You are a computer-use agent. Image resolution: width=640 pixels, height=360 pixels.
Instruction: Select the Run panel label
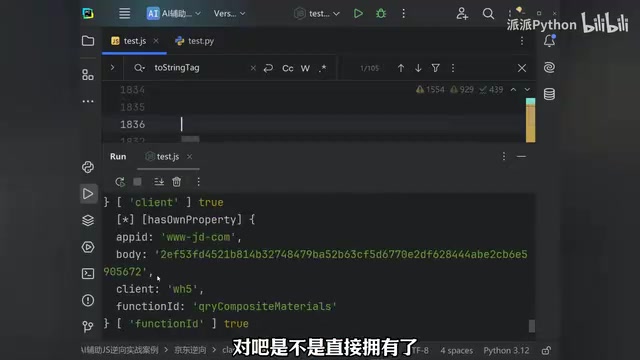[118, 157]
